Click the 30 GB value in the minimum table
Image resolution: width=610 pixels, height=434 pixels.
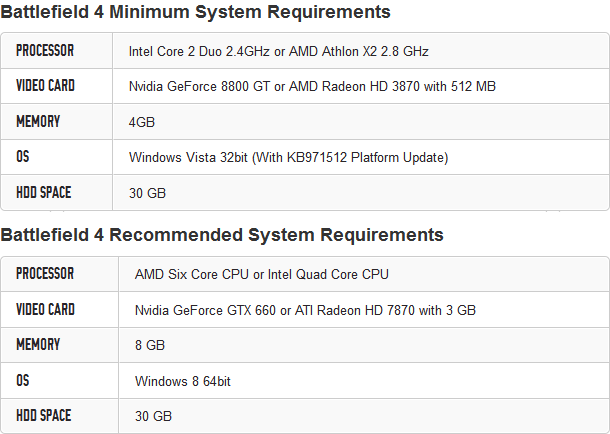click(x=147, y=193)
